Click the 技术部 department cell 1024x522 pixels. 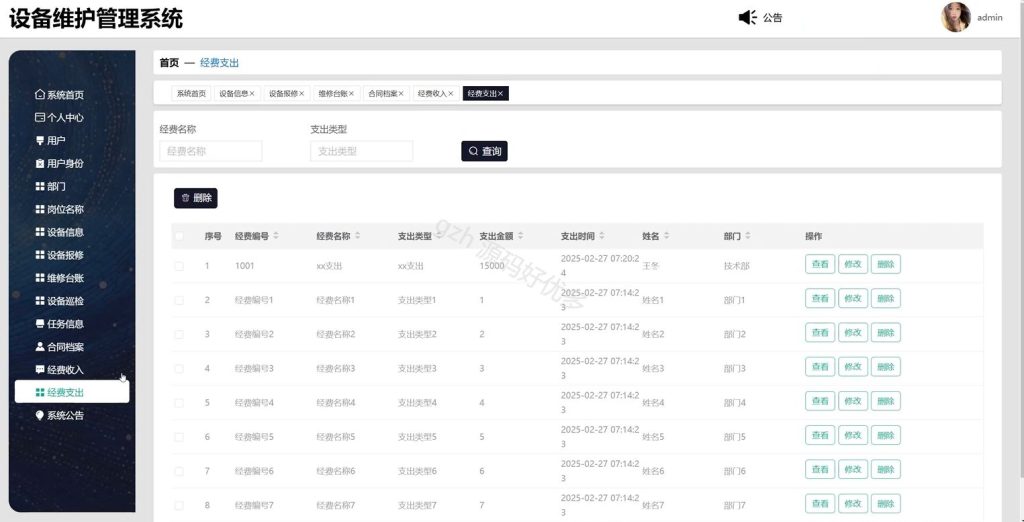(x=737, y=266)
